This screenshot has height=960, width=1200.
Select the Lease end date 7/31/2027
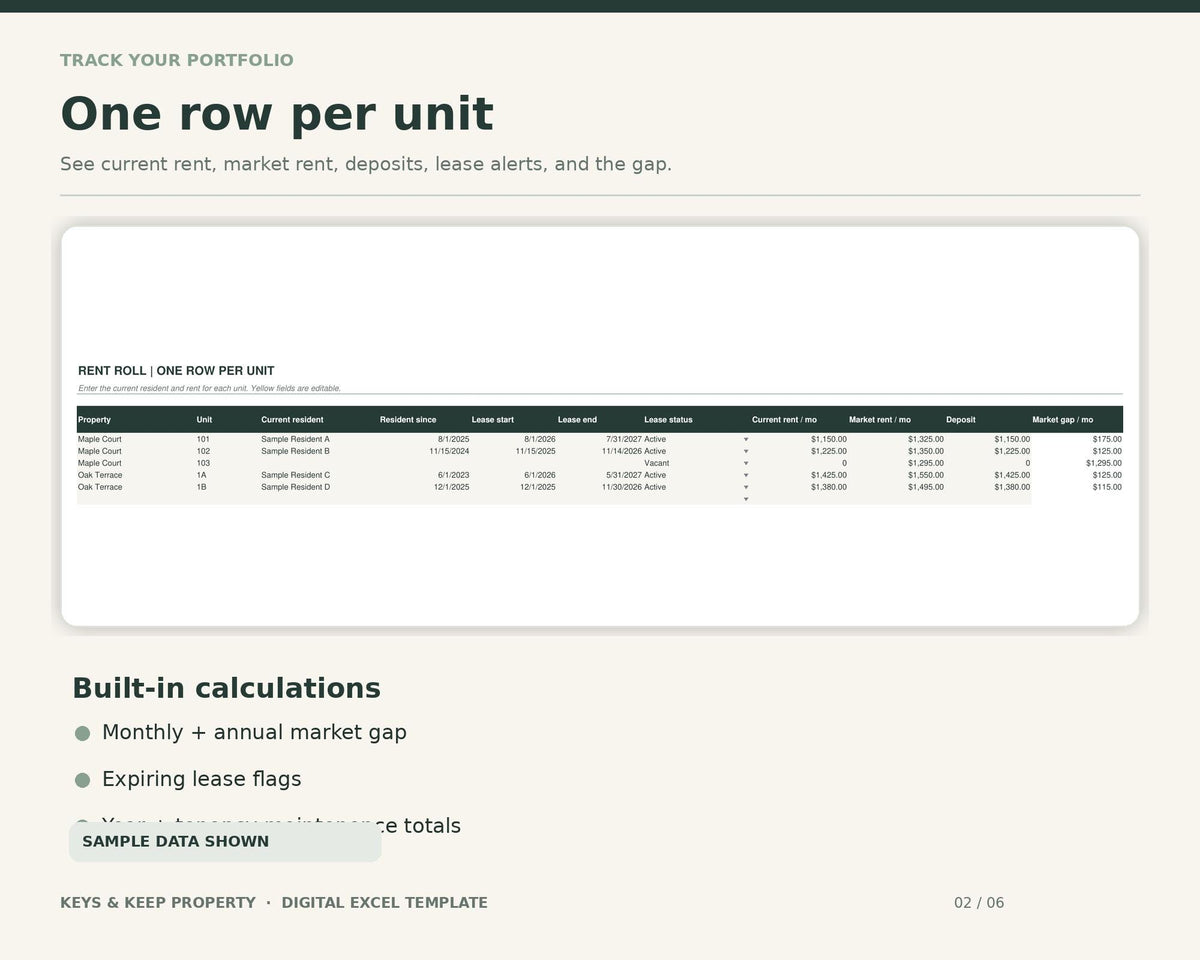click(624, 439)
